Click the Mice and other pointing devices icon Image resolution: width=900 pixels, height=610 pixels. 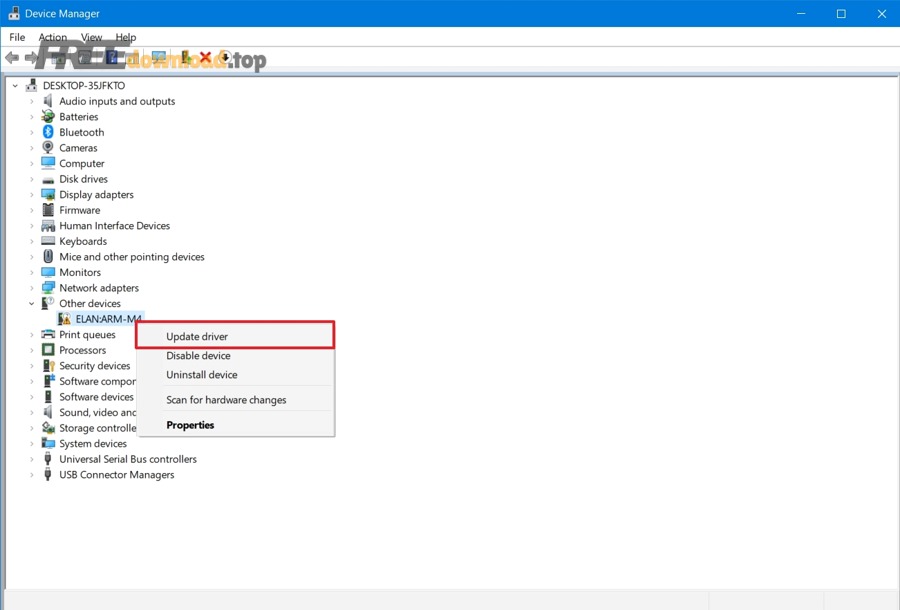point(48,257)
